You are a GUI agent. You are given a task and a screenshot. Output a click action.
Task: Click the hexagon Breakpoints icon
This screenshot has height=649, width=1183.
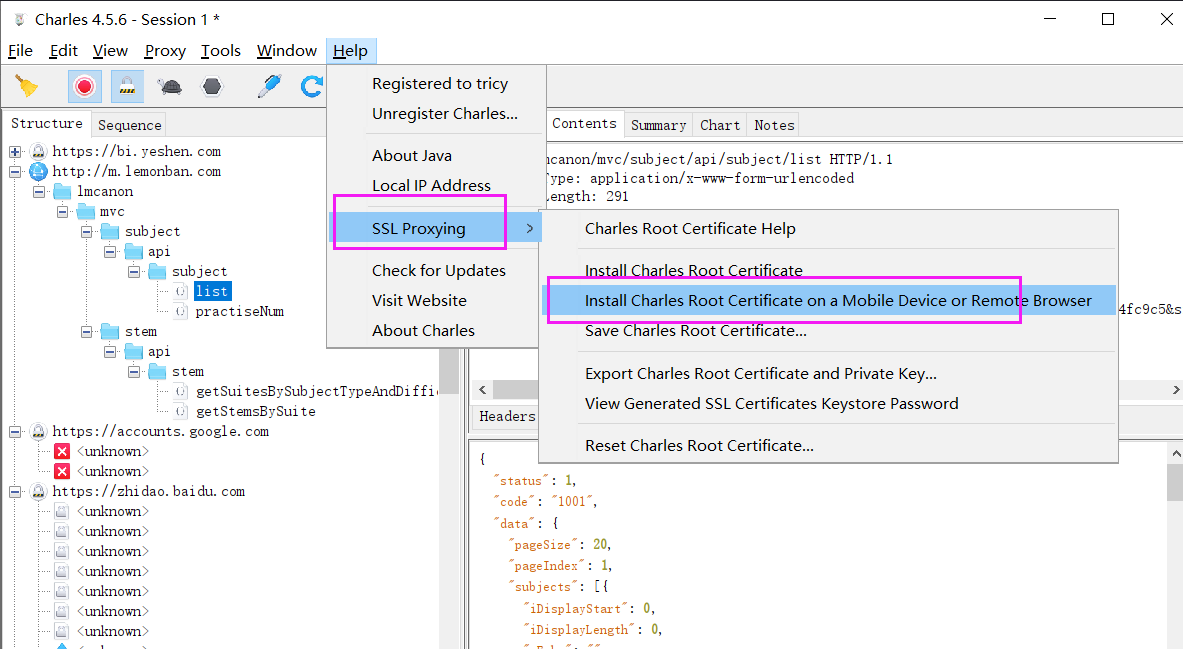(x=212, y=87)
